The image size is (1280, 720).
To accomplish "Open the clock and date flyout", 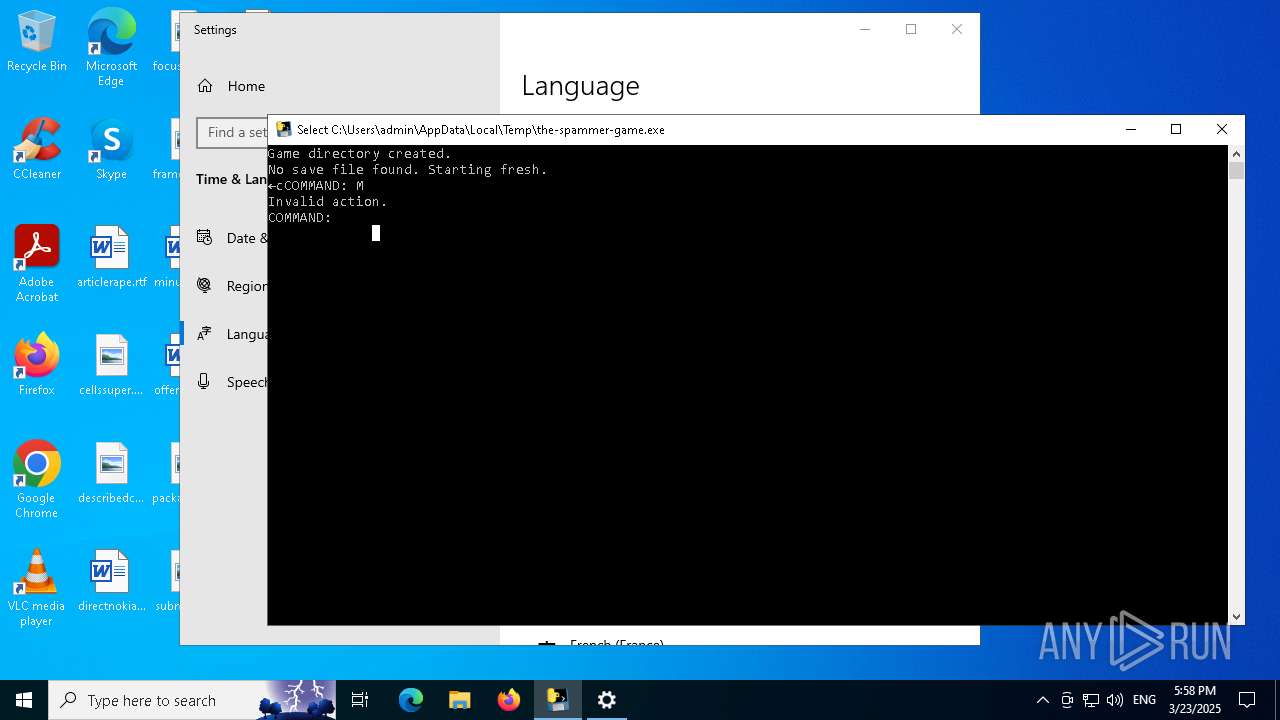I will click(x=1195, y=700).
